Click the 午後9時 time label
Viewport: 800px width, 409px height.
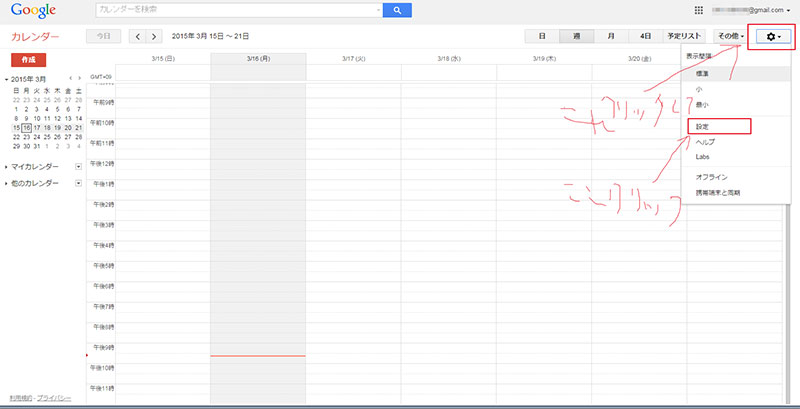pos(104,347)
